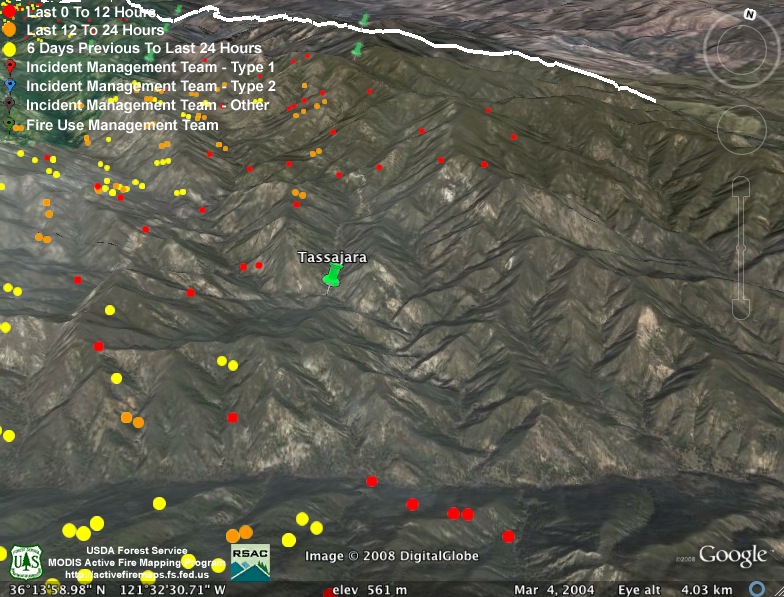Select the Tassajara placemark label
This screenshot has height=597, width=784.
pos(332,257)
